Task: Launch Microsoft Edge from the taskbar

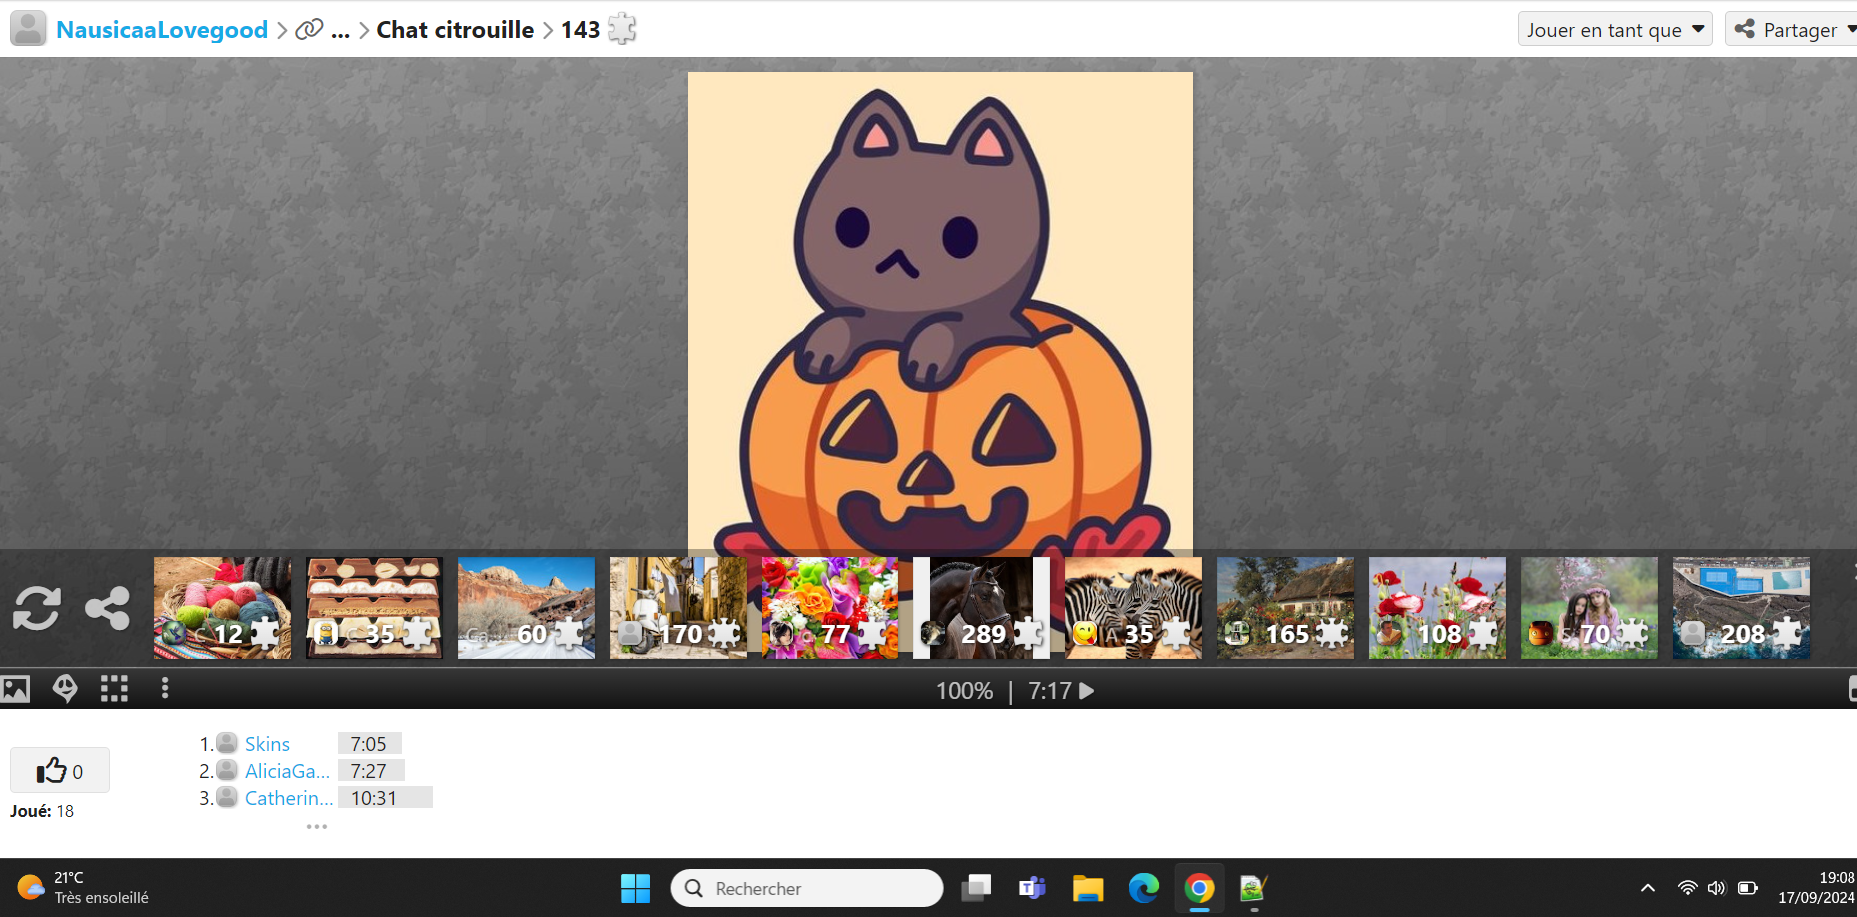Action: point(1144,888)
